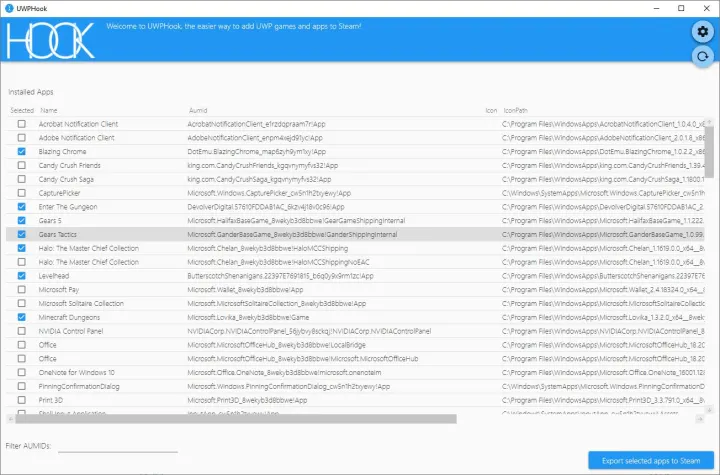Click the vertical scrollbar down arrow

[709, 410]
